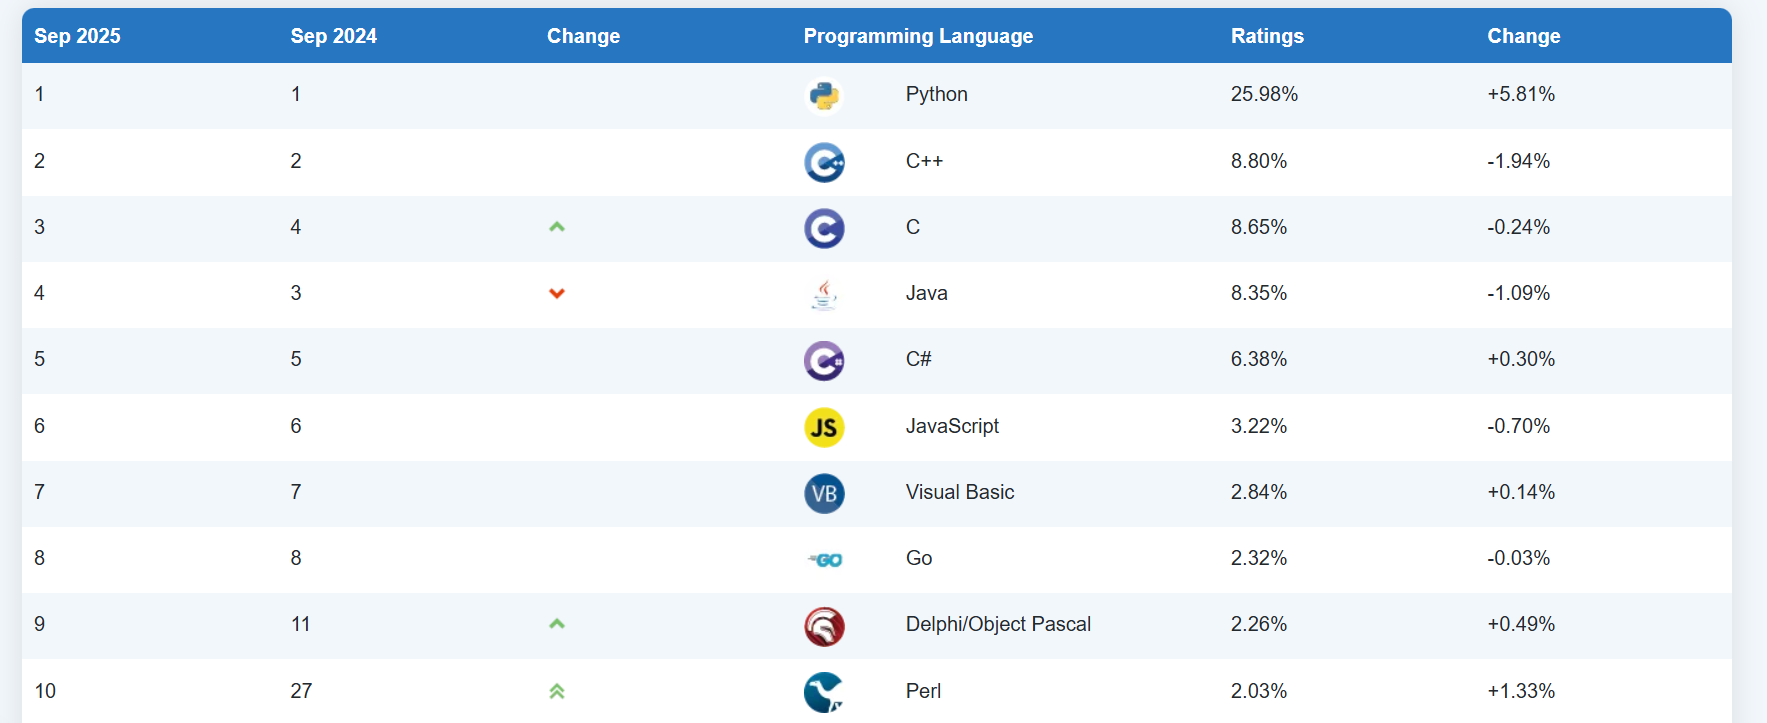Click the Sep 2024 column header
Viewport: 1767px width, 723px height.
tap(333, 36)
